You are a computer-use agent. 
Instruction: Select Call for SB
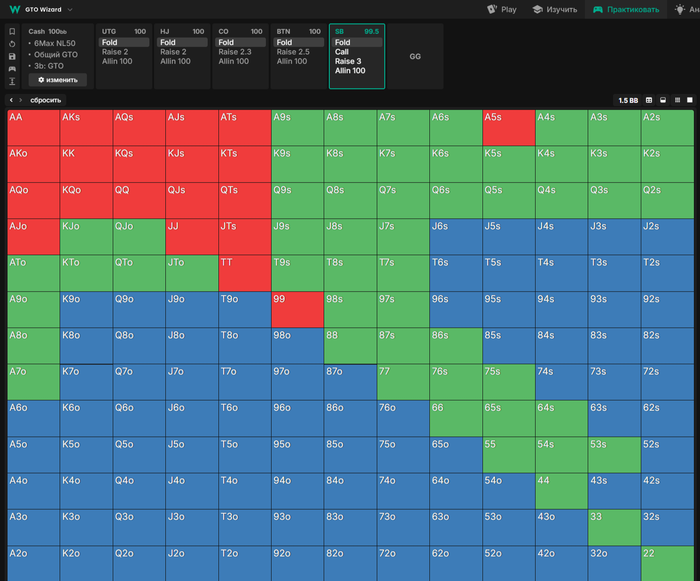(342, 52)
